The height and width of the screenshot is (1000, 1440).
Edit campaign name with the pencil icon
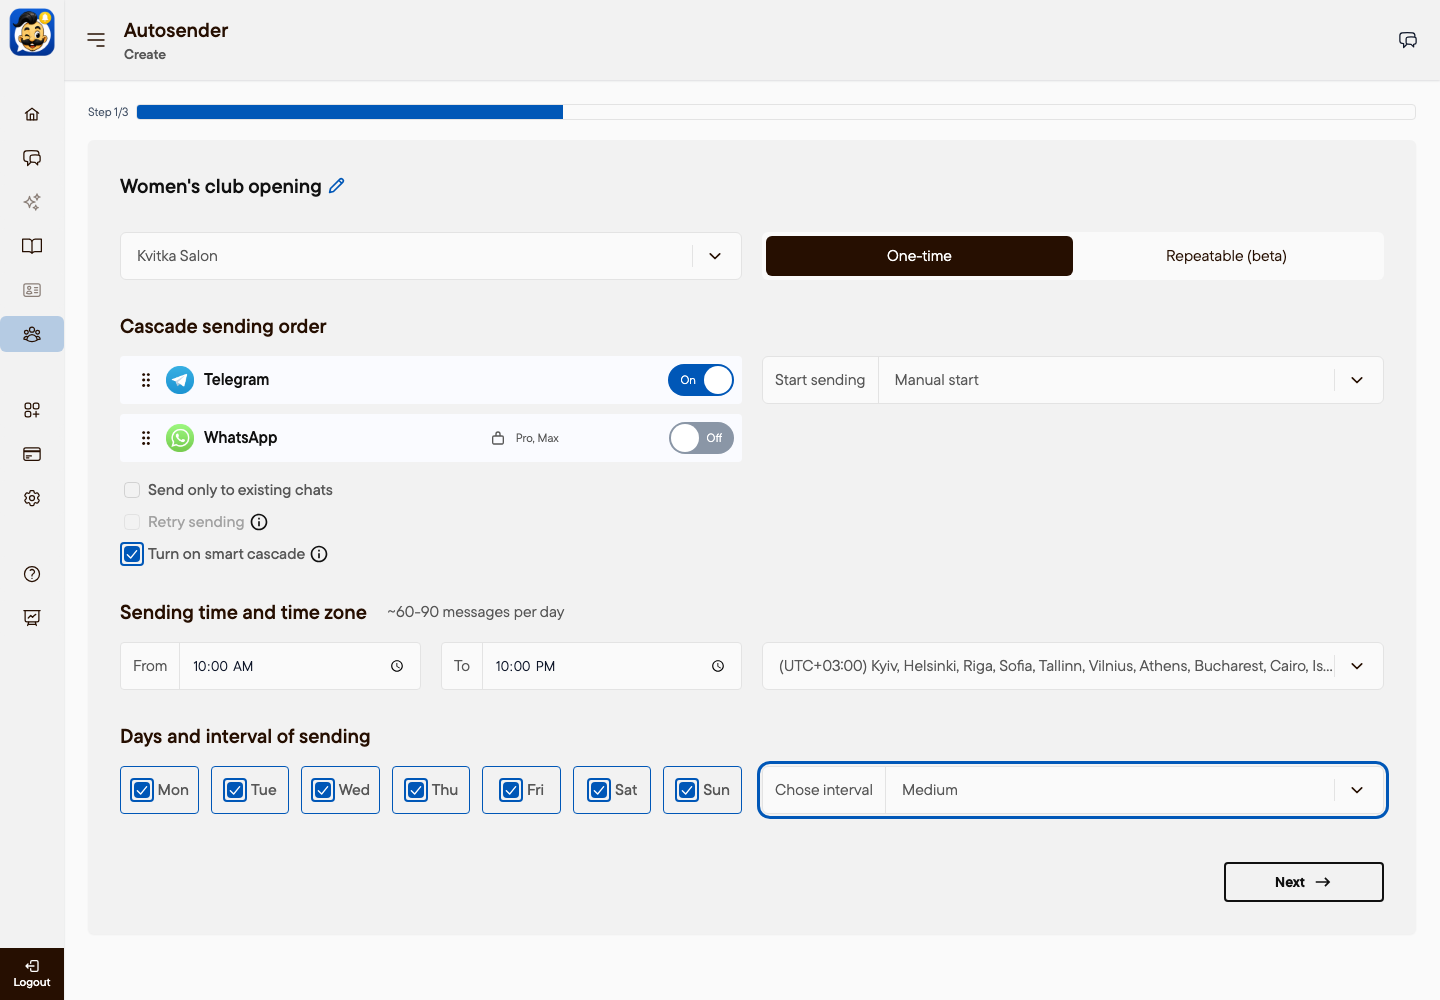coord(337,185)
